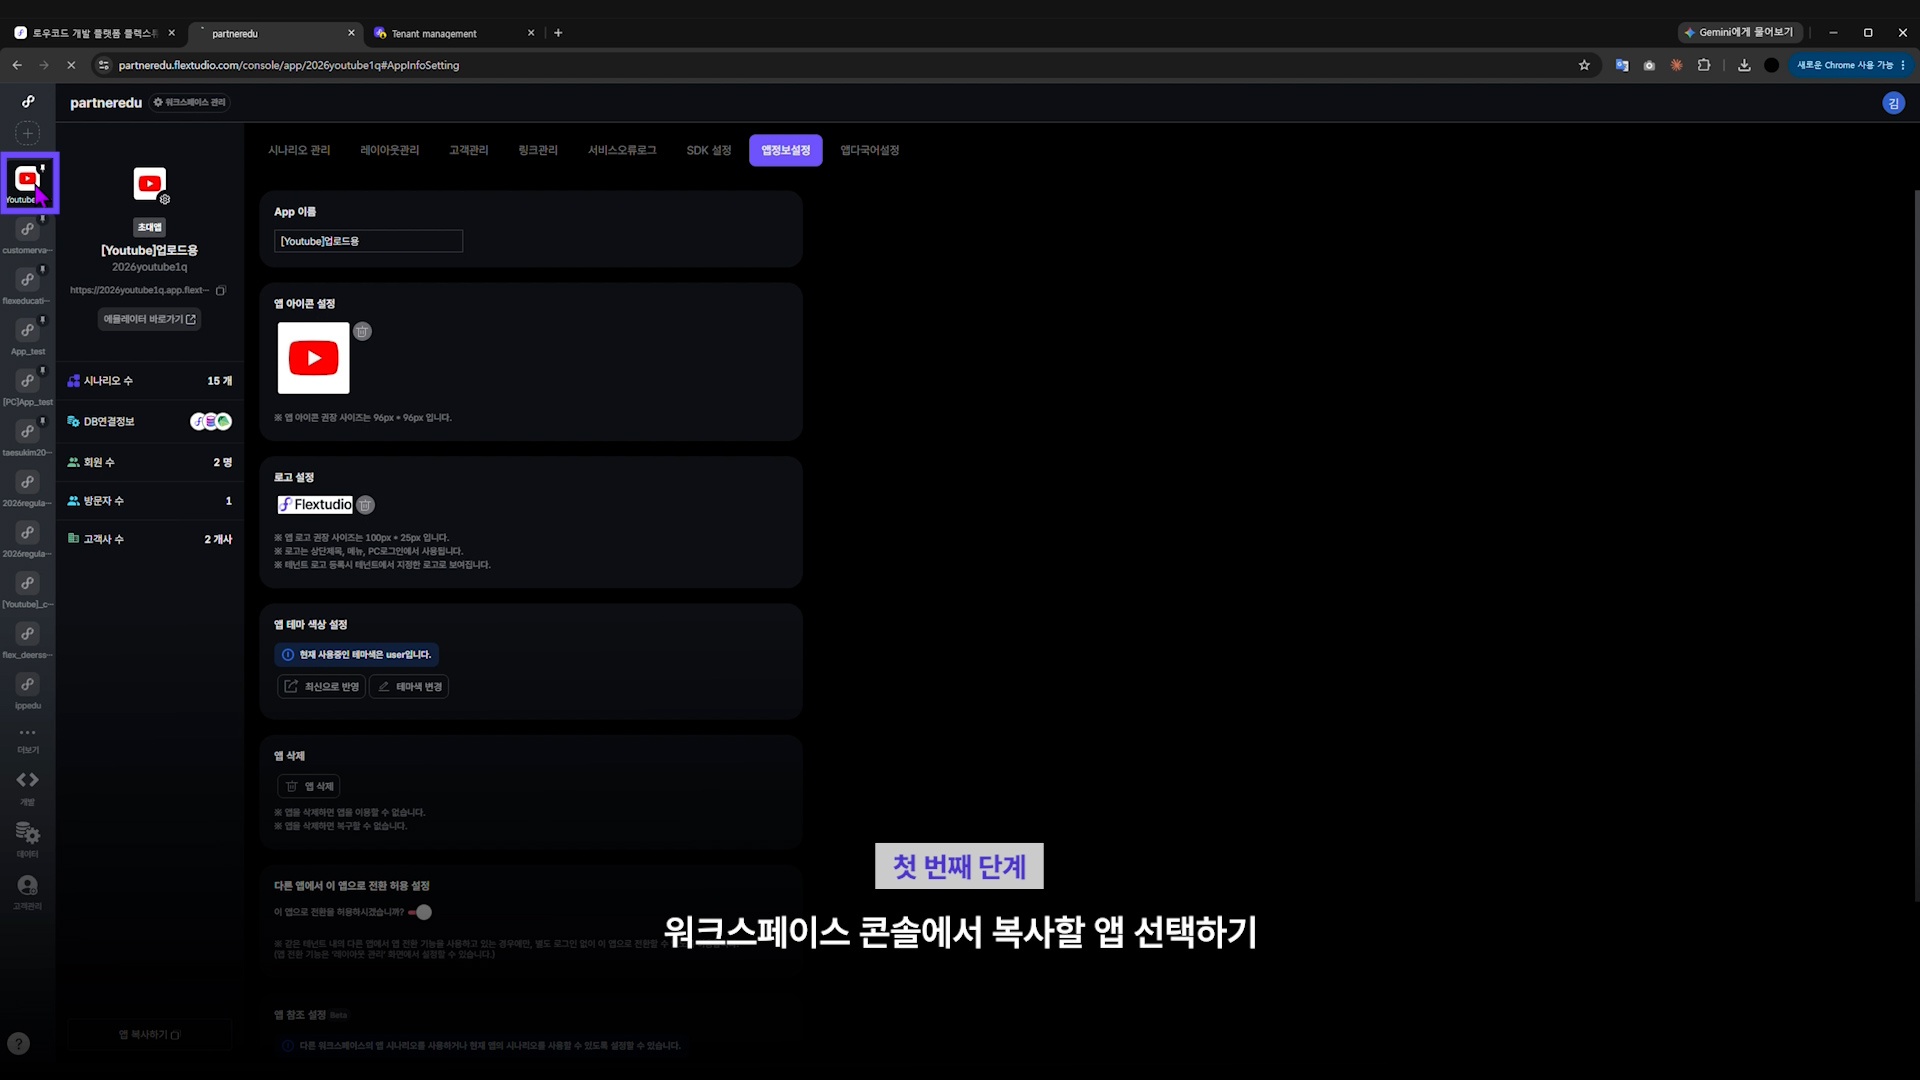Click Gemini에게 물어보기 button
The image size is (1920, 1080).
[1738, 32]
